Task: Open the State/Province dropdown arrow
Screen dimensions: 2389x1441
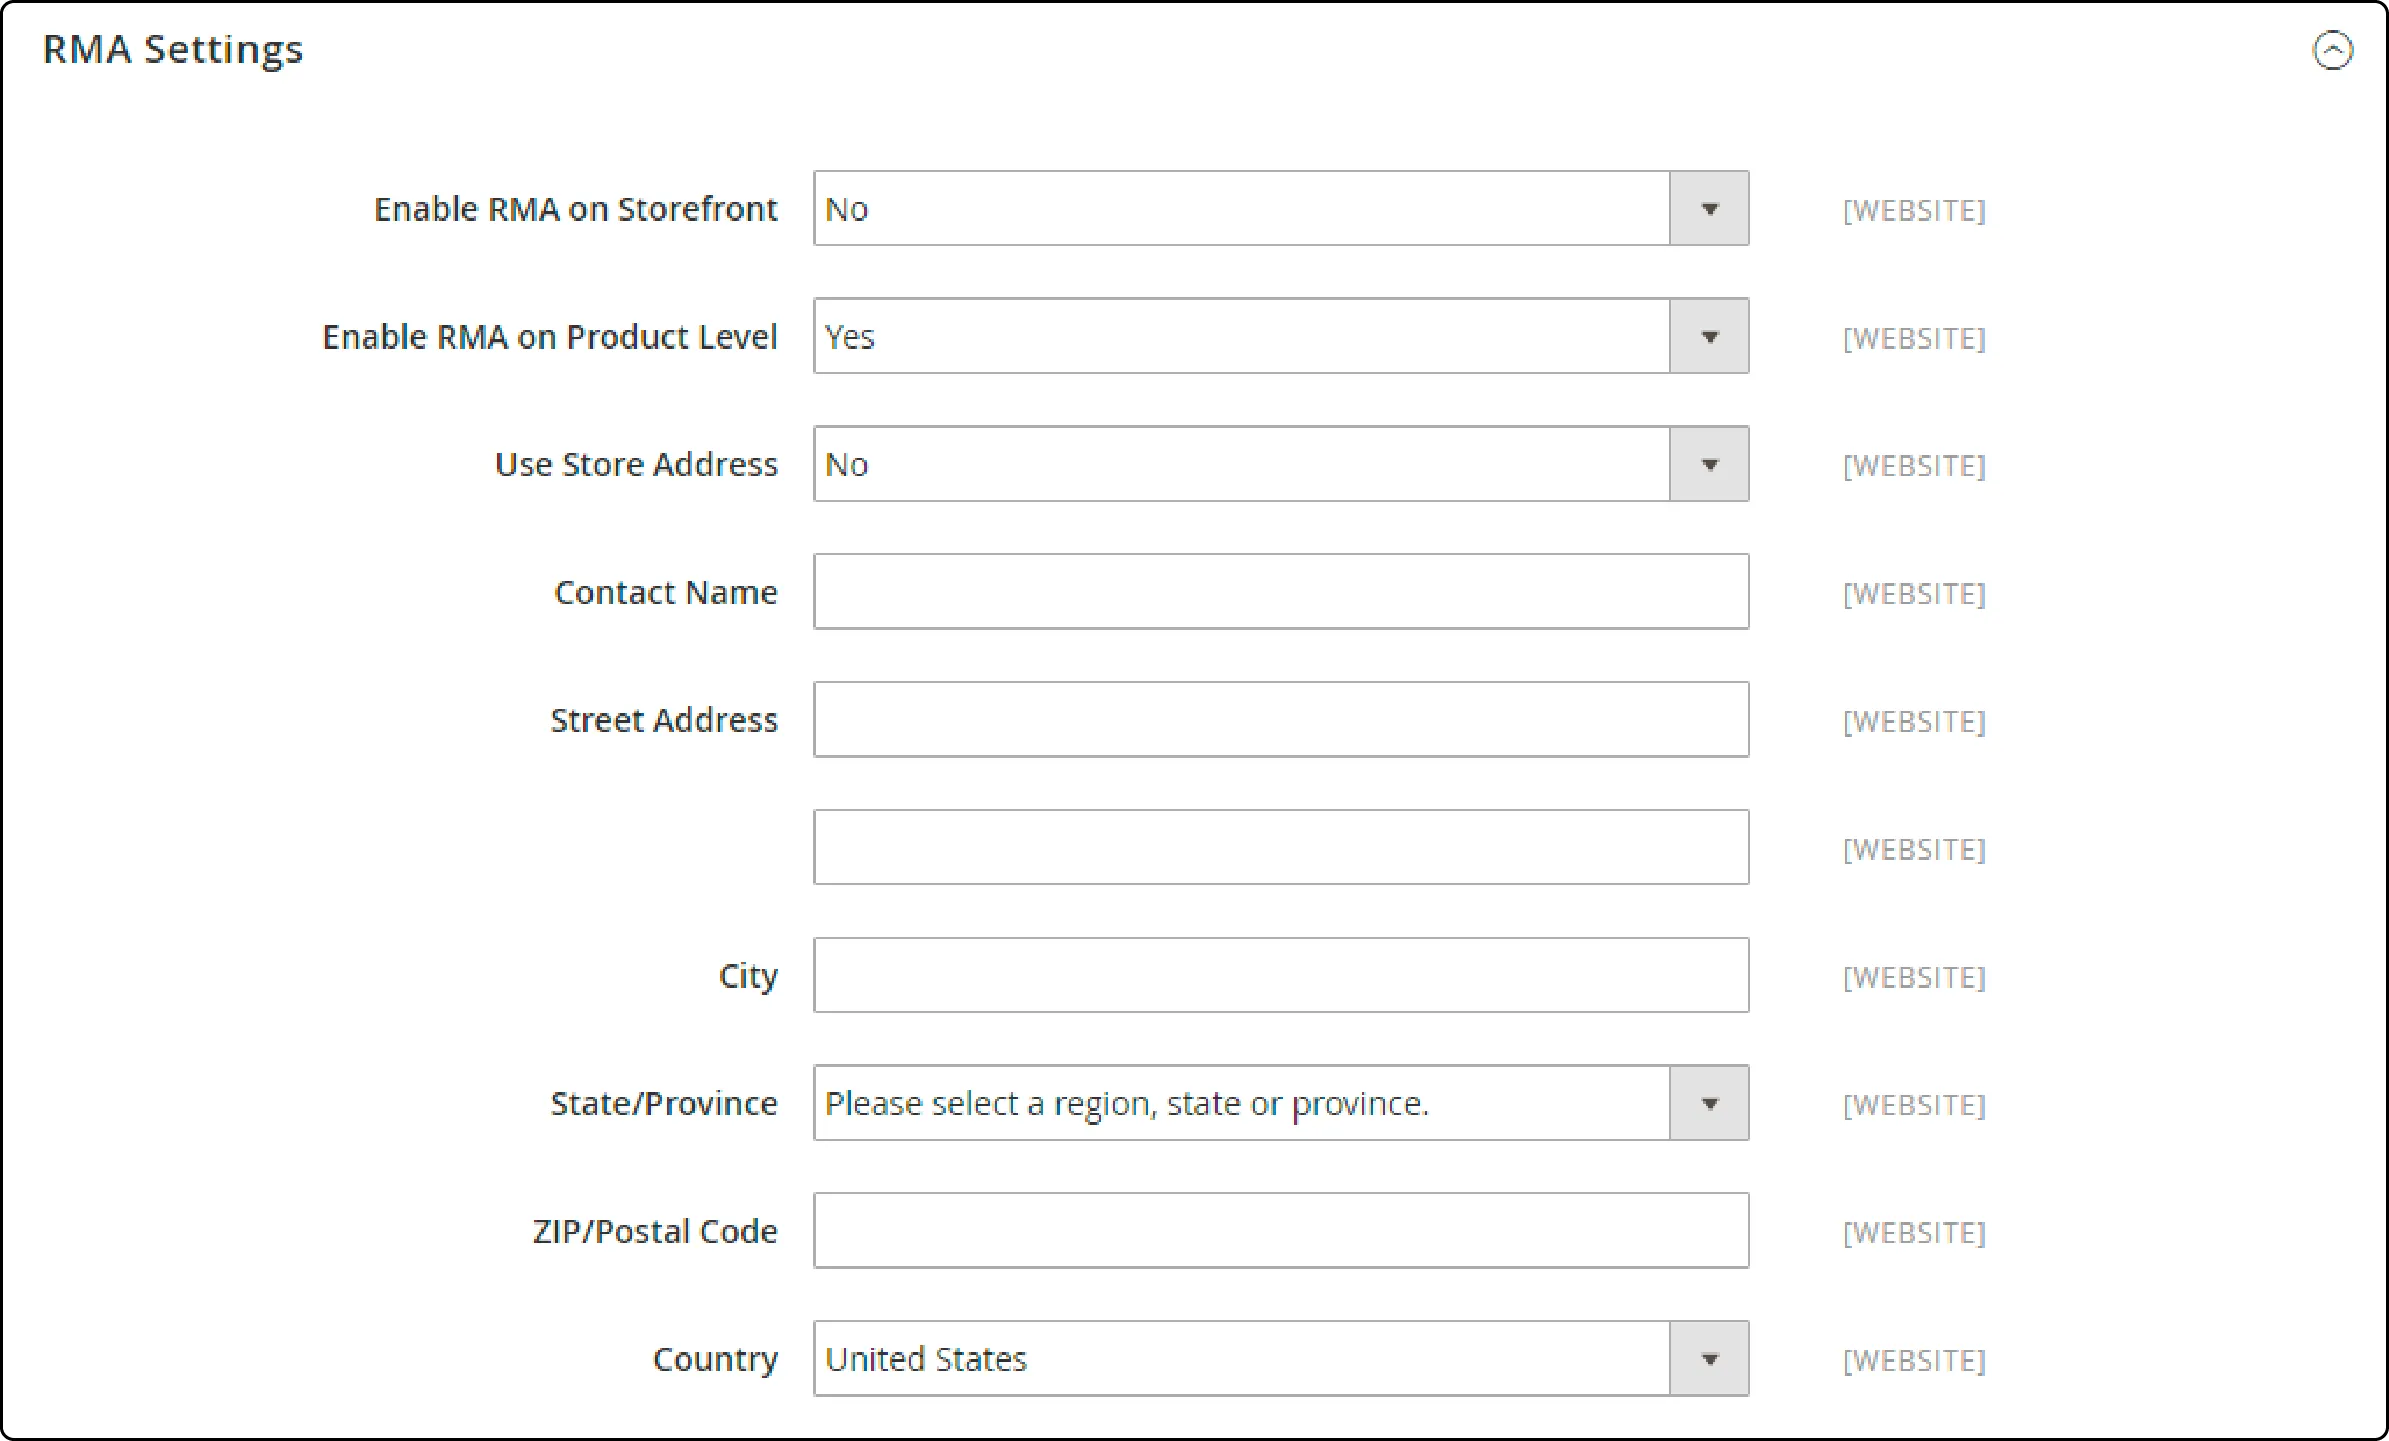Action: pyautogui.click(x=1709, y=1104)
